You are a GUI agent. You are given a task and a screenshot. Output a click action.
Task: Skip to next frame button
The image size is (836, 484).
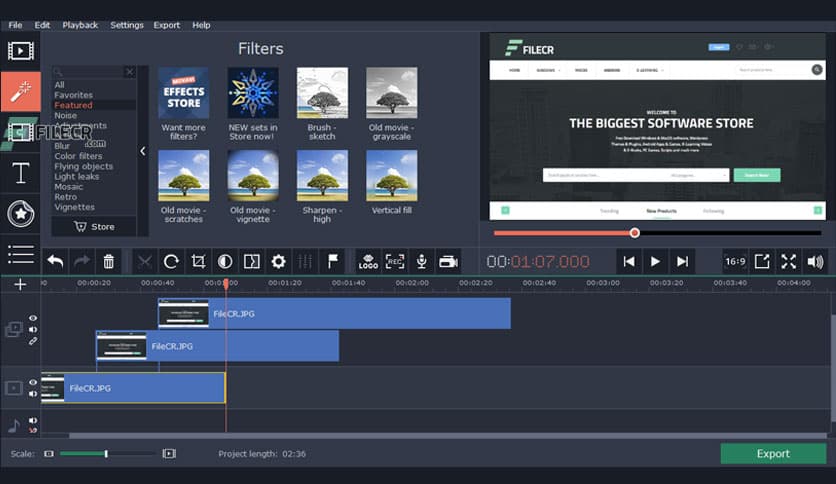(682, 261)
